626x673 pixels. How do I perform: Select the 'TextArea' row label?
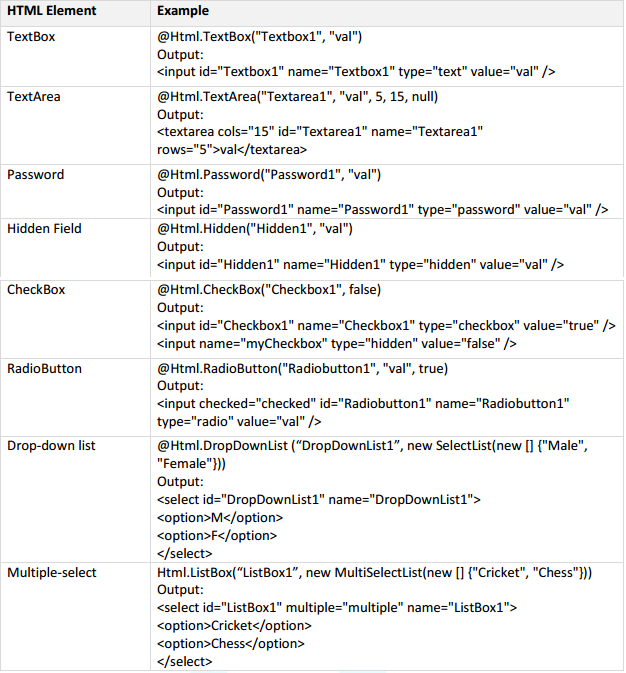(33, 97)
